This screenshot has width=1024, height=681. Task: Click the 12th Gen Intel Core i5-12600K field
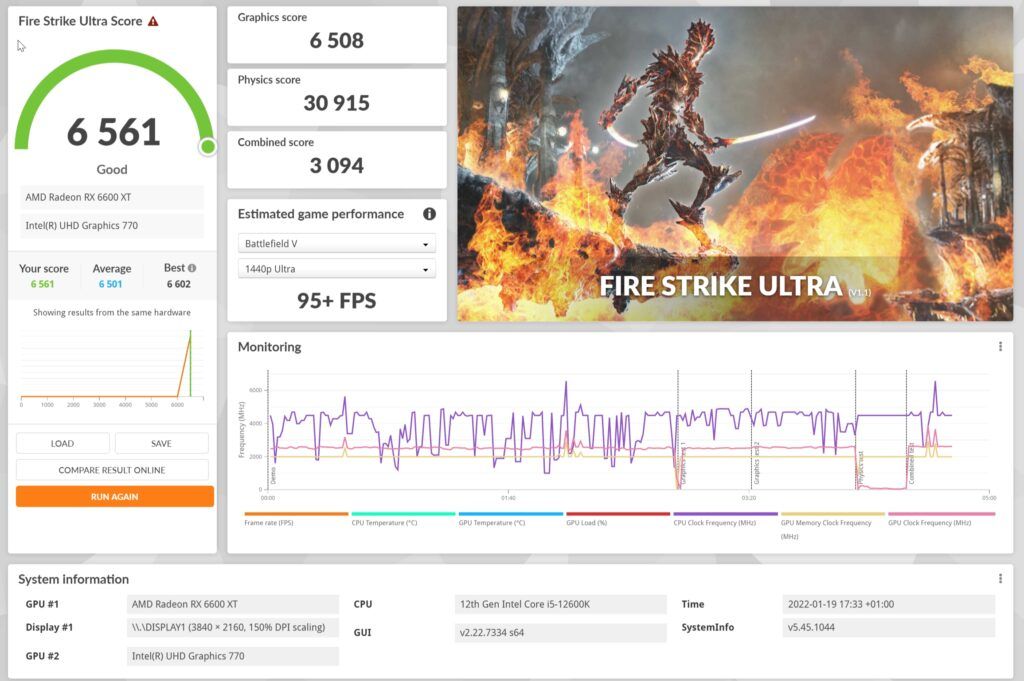tap(560, 604)
